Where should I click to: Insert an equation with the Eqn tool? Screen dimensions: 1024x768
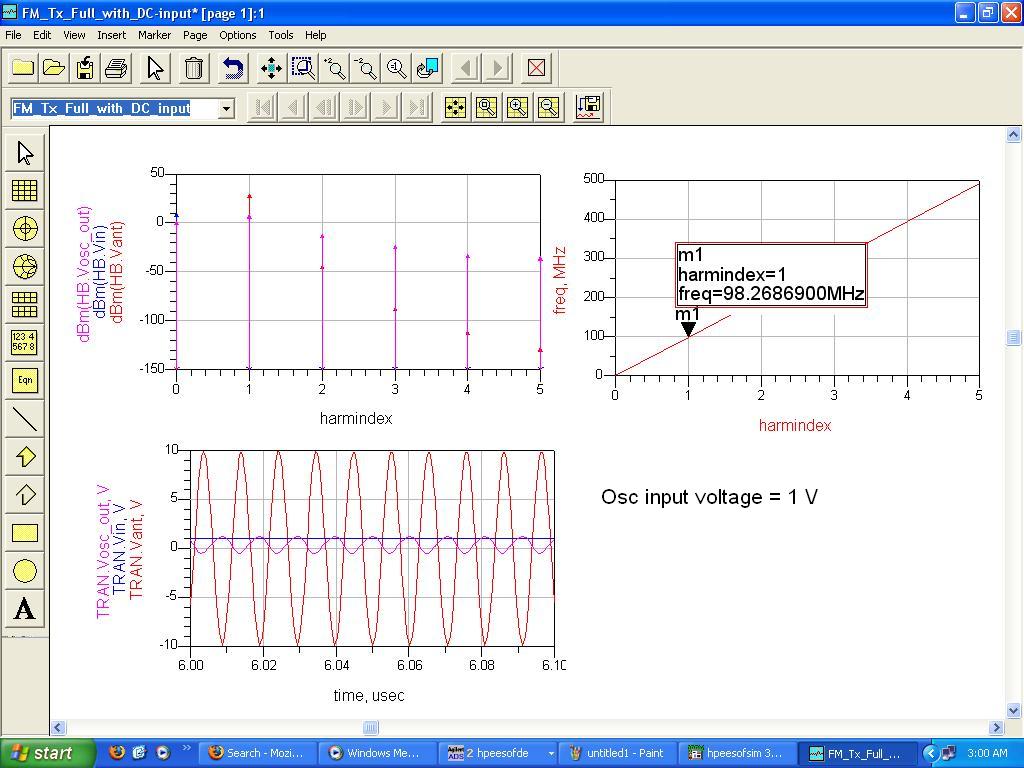(x=25, y=380)
